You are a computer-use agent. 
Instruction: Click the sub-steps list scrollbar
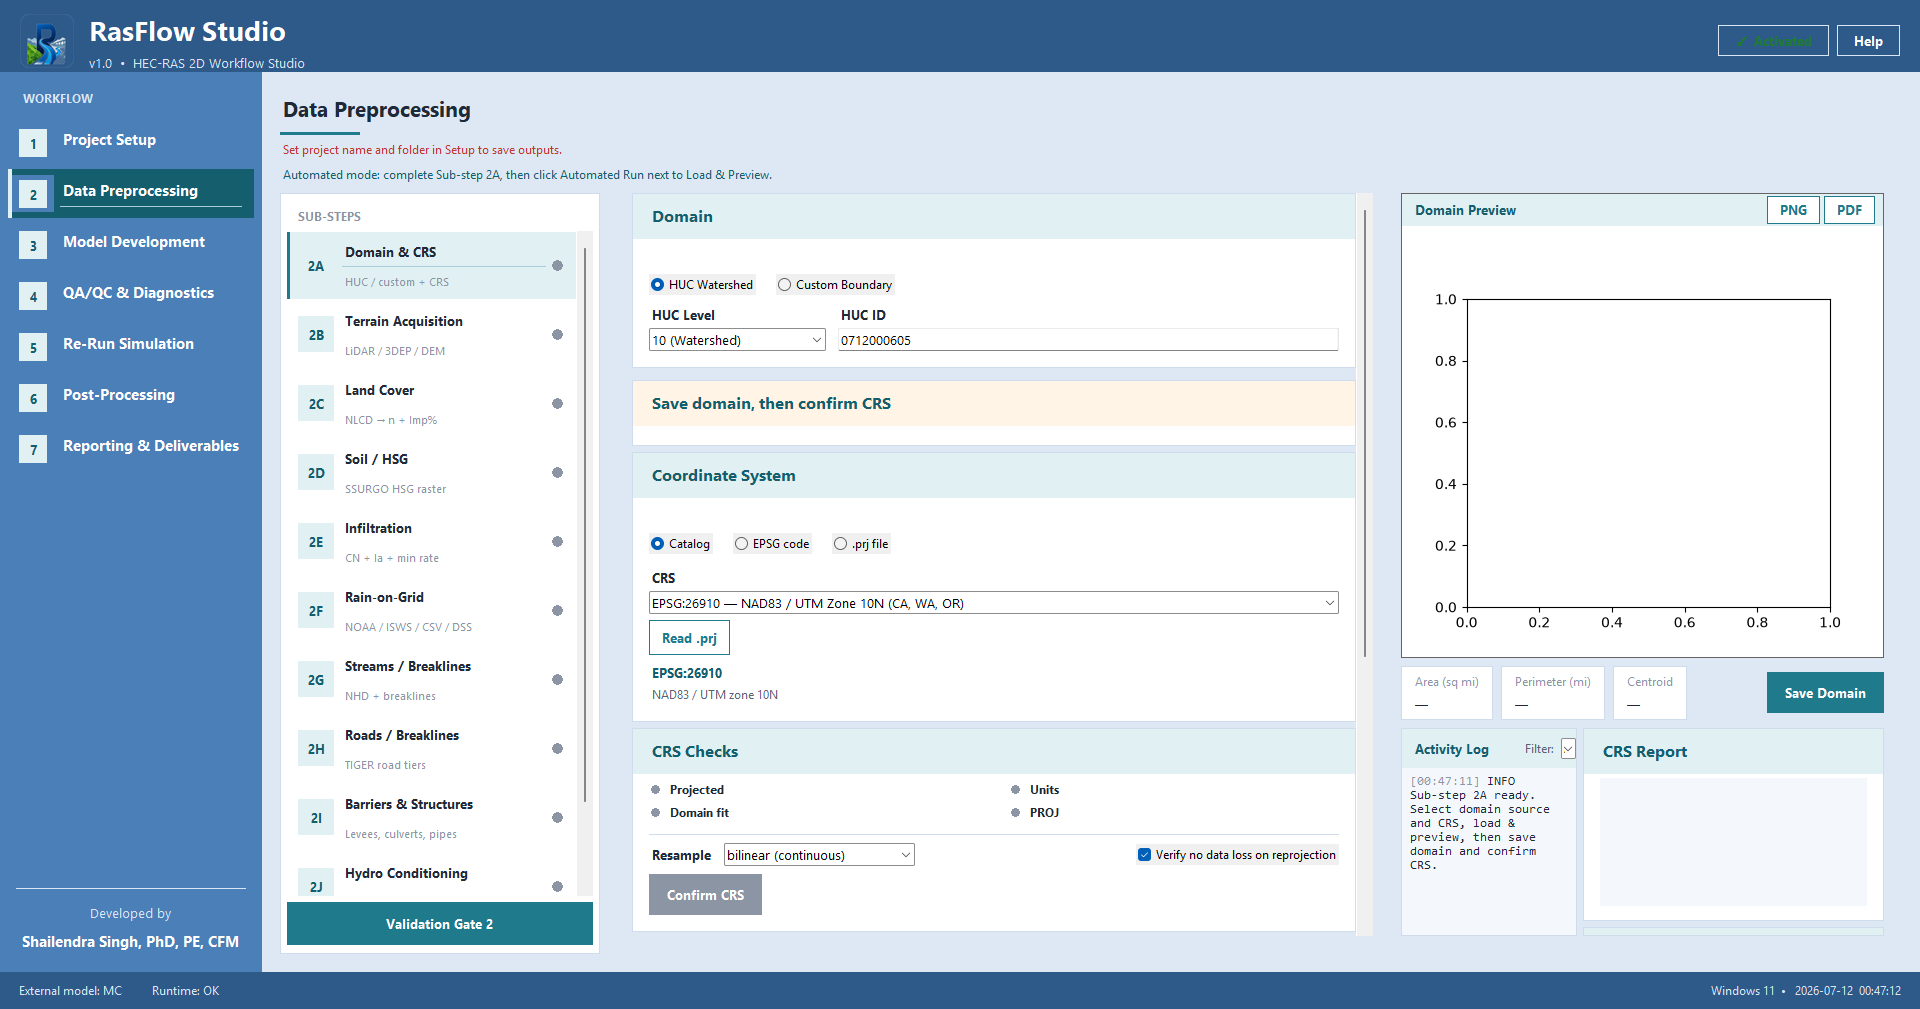[585, 524]
